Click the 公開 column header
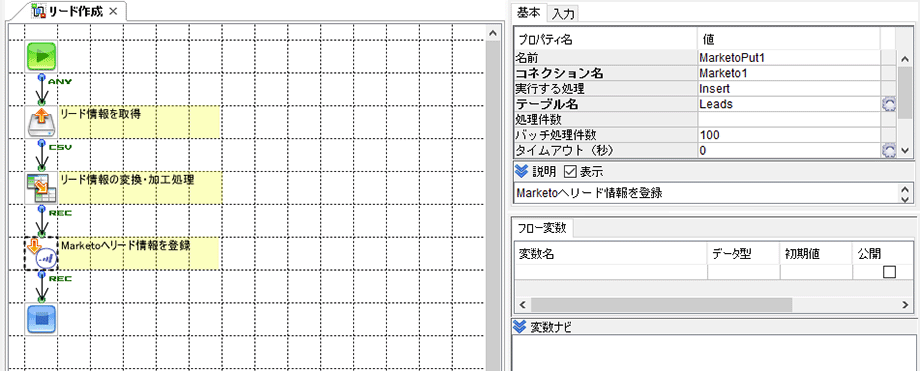 click(881, 254)
